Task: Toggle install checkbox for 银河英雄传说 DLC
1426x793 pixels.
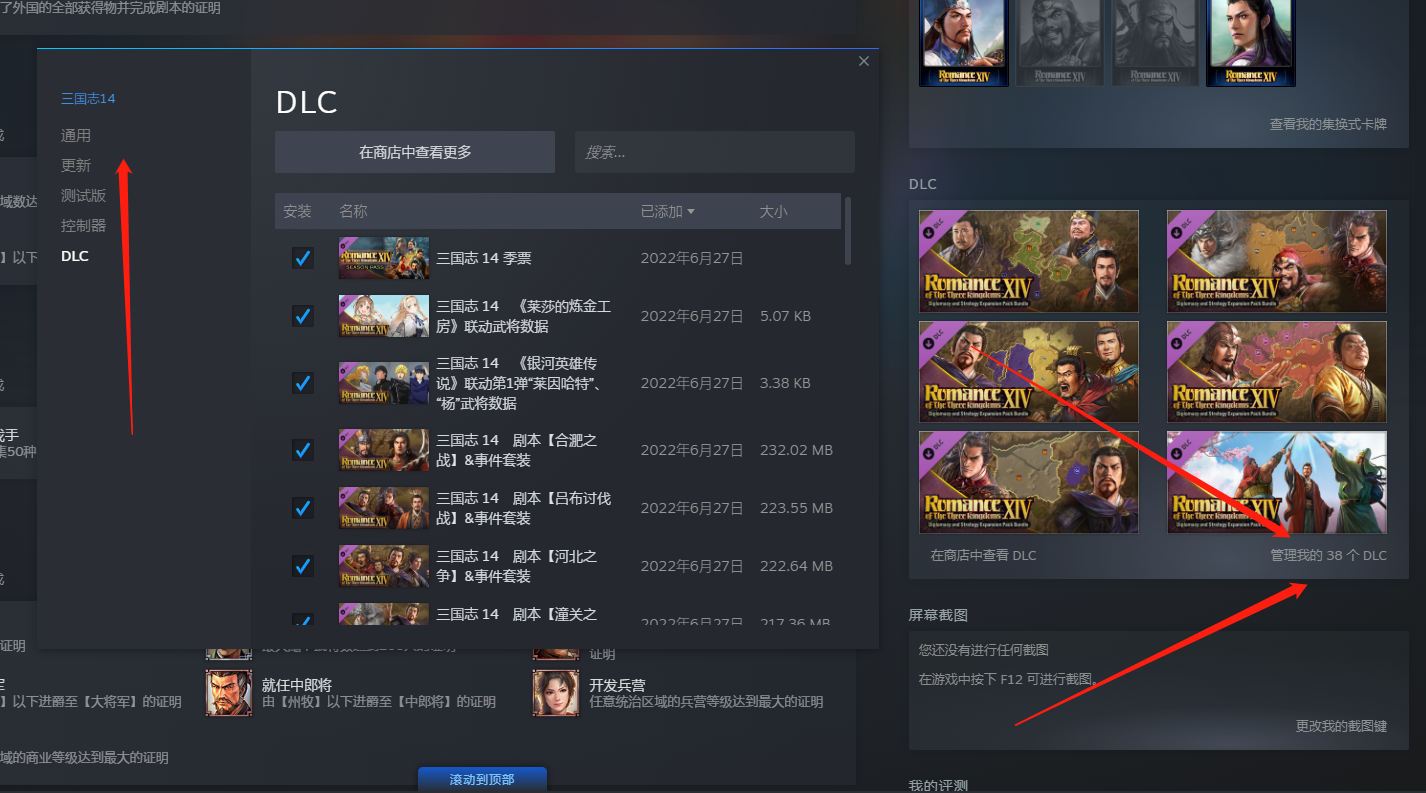Action: (x=302, y=383)
